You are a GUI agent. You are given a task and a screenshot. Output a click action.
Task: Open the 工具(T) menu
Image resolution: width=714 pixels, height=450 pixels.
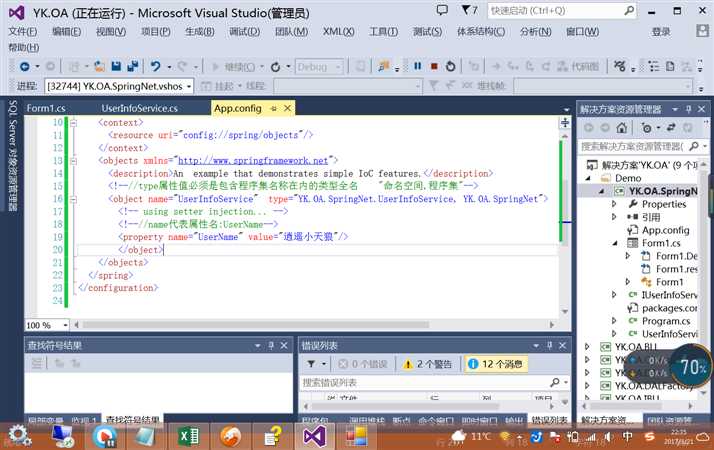tap(383, 31)
